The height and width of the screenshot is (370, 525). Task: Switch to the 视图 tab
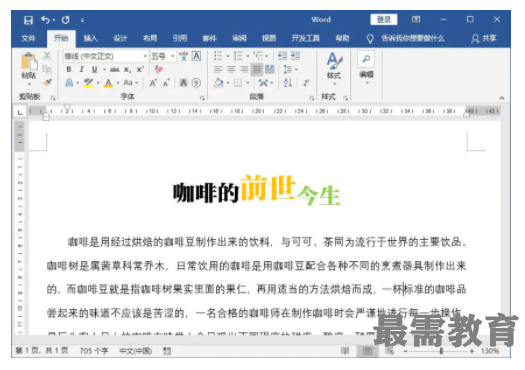point(269,39)
